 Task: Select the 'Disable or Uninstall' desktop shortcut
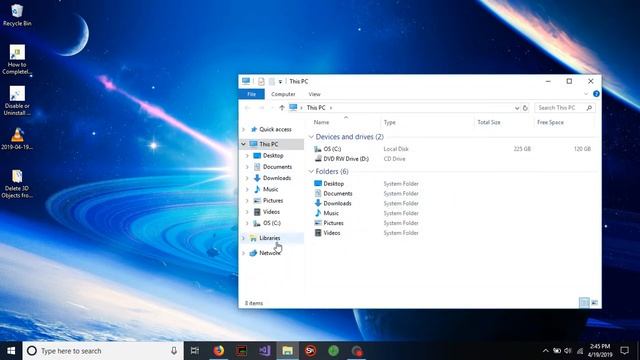tap(17, 101)
